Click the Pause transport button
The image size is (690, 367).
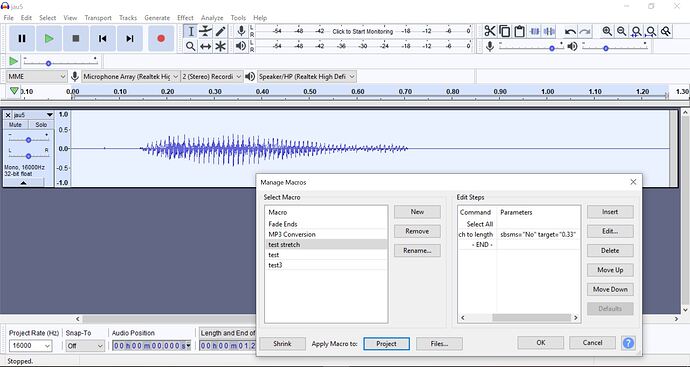pos(22,39)
